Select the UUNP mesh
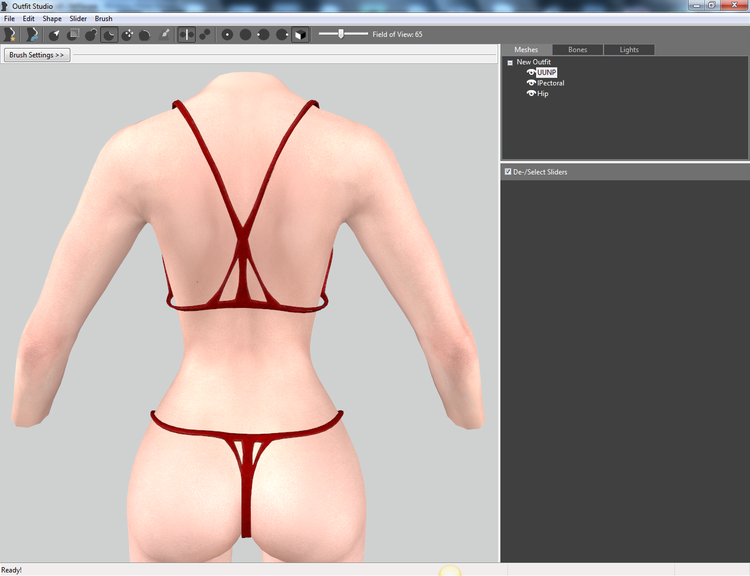Image resolution: width=750 pixels, height=576 pixels. 547,72
